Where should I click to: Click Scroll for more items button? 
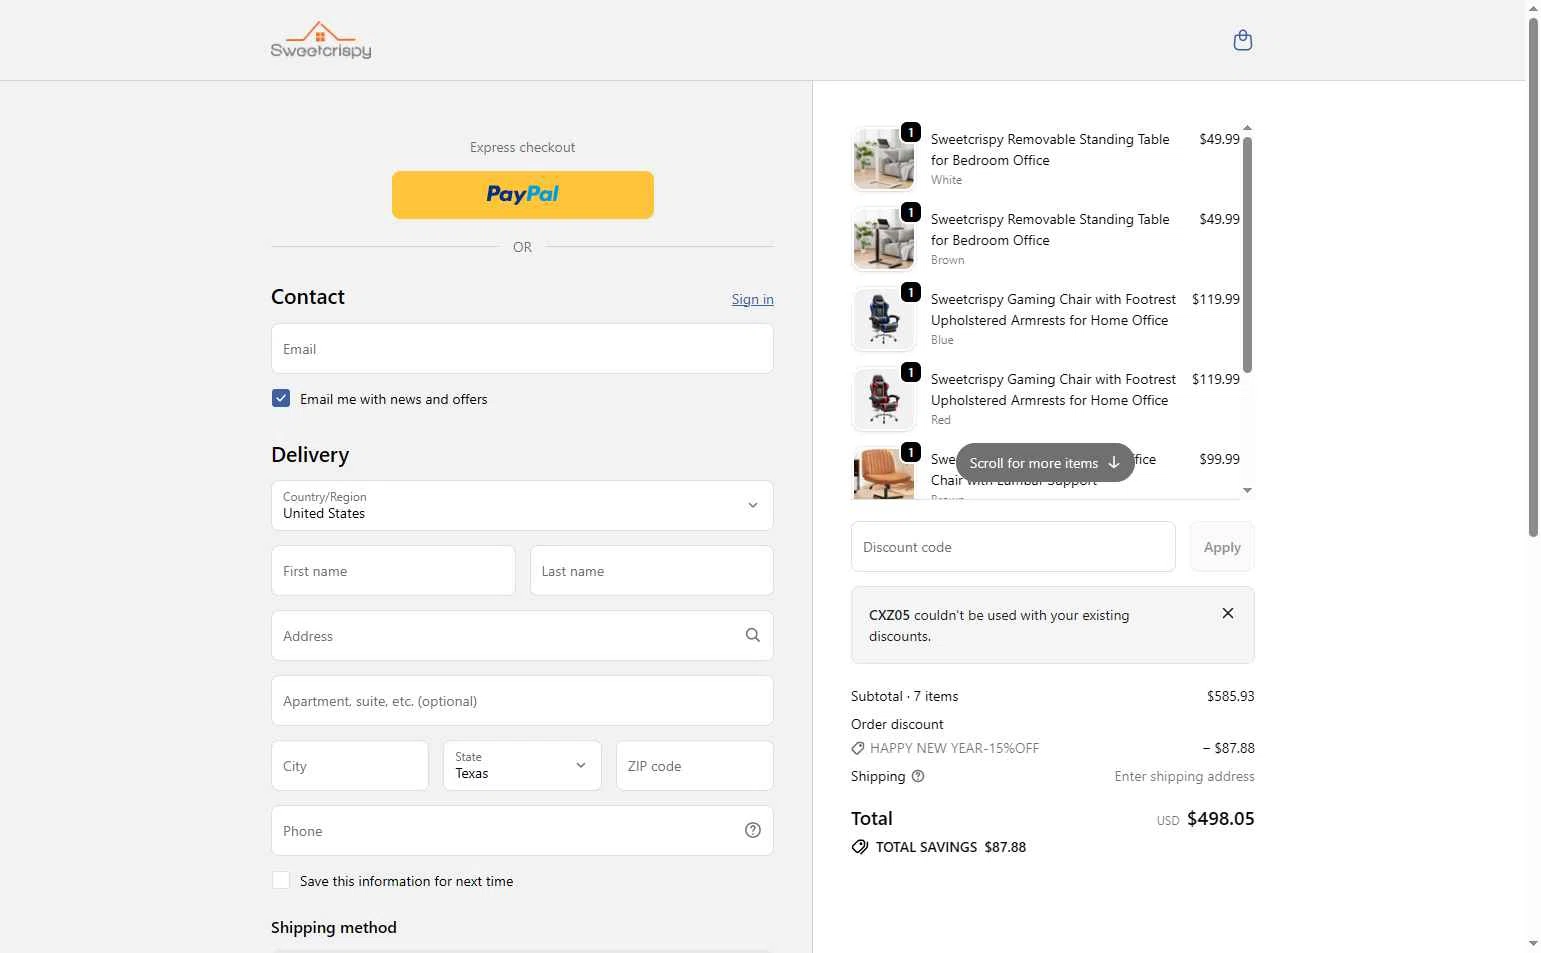(1045, 463)
